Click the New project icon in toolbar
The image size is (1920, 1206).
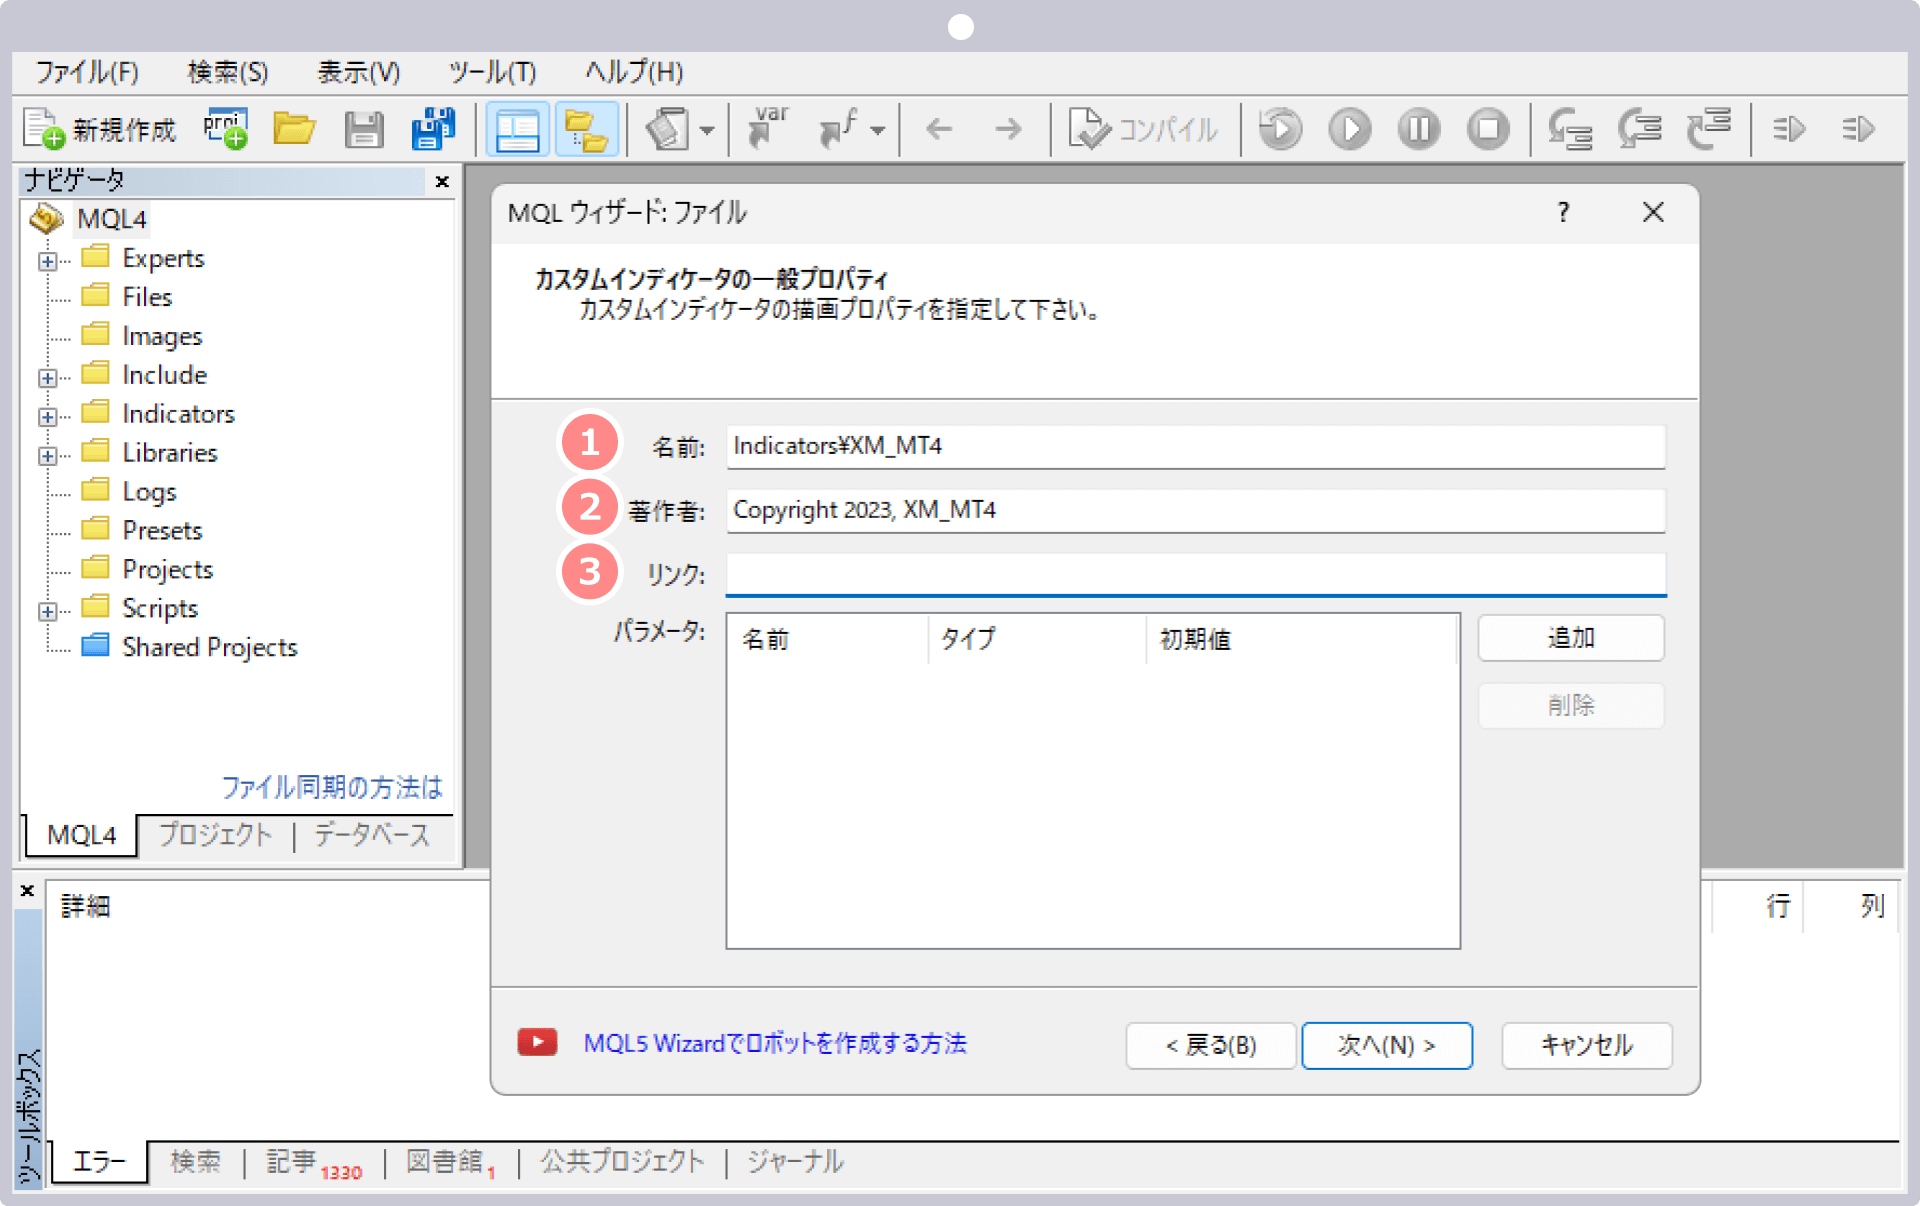[x=226, y=129]
